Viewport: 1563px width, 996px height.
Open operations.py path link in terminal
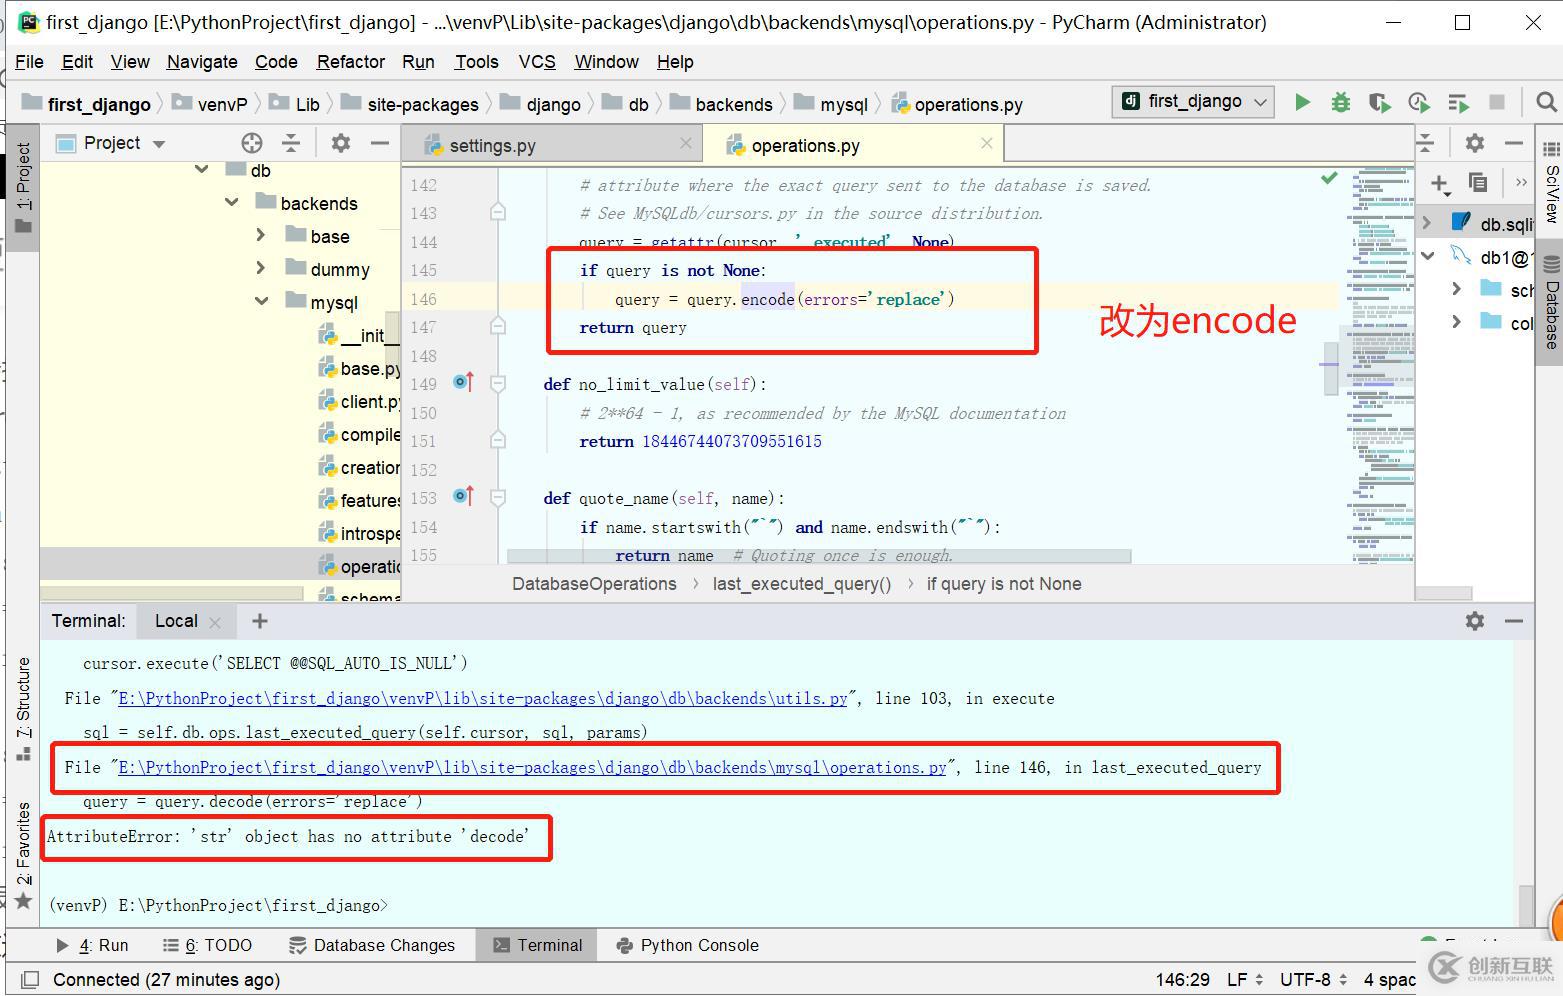(x=532, y=767)
